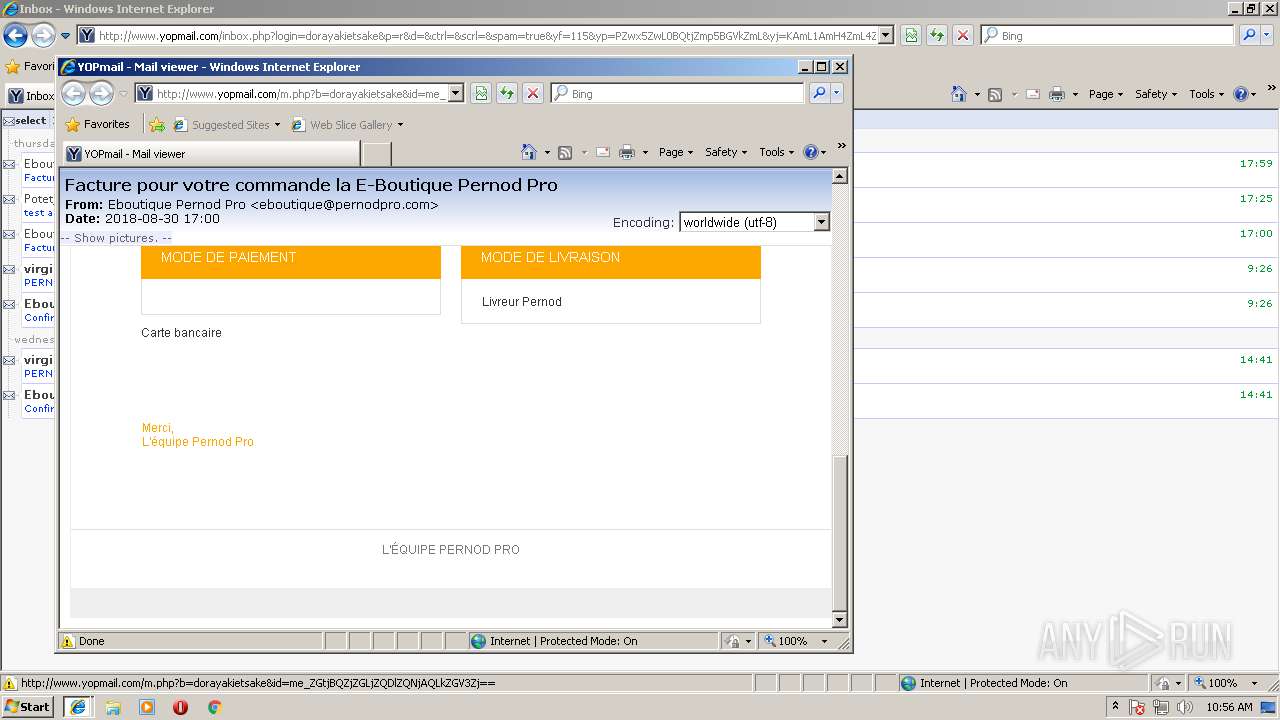Open Web Slice Gallery in Mail viewer
Image resolution: width=1280 pixels, height=720 pixels.
(x=347, y=125)
